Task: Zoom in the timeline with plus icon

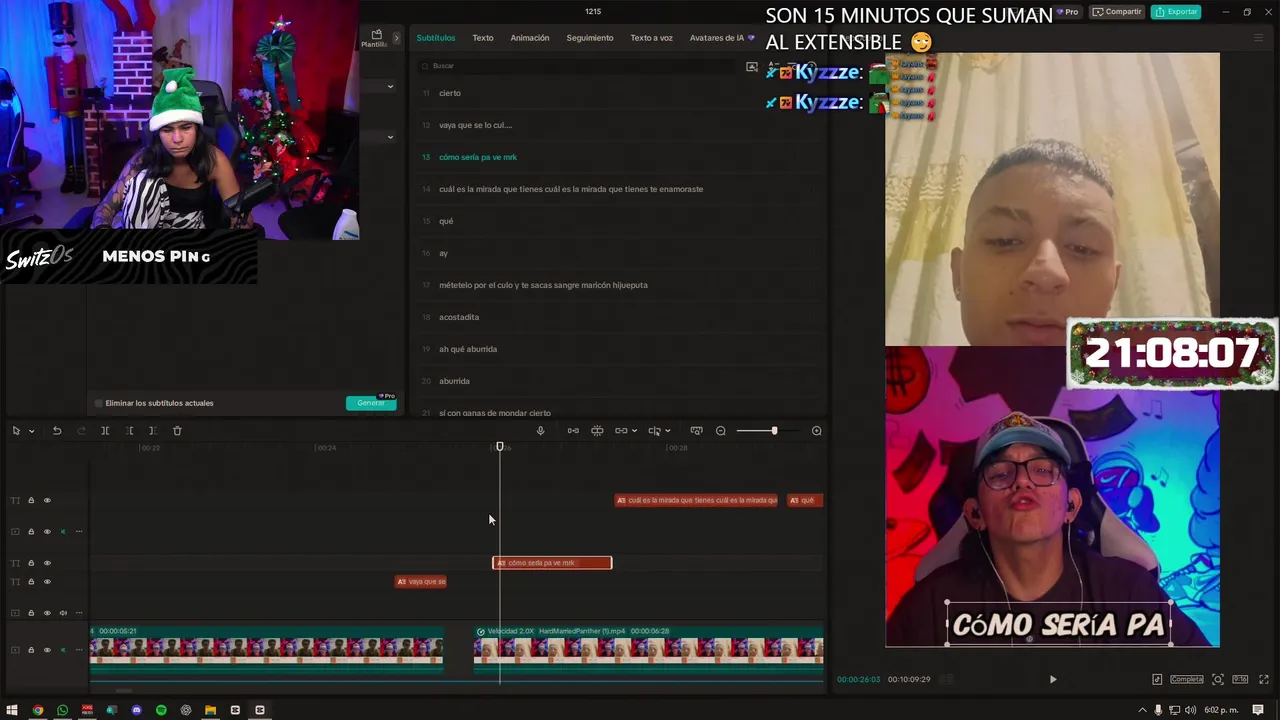Action: (x=816, y=431)
